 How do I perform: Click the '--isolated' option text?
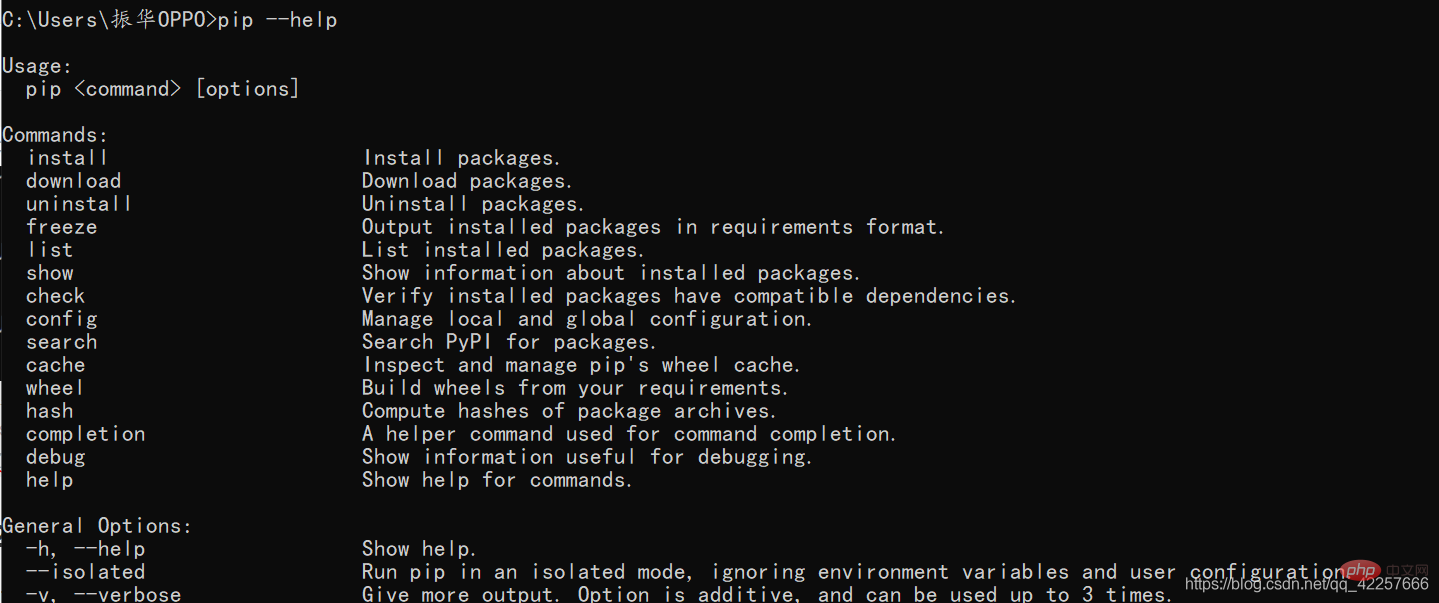pos(85,572)
